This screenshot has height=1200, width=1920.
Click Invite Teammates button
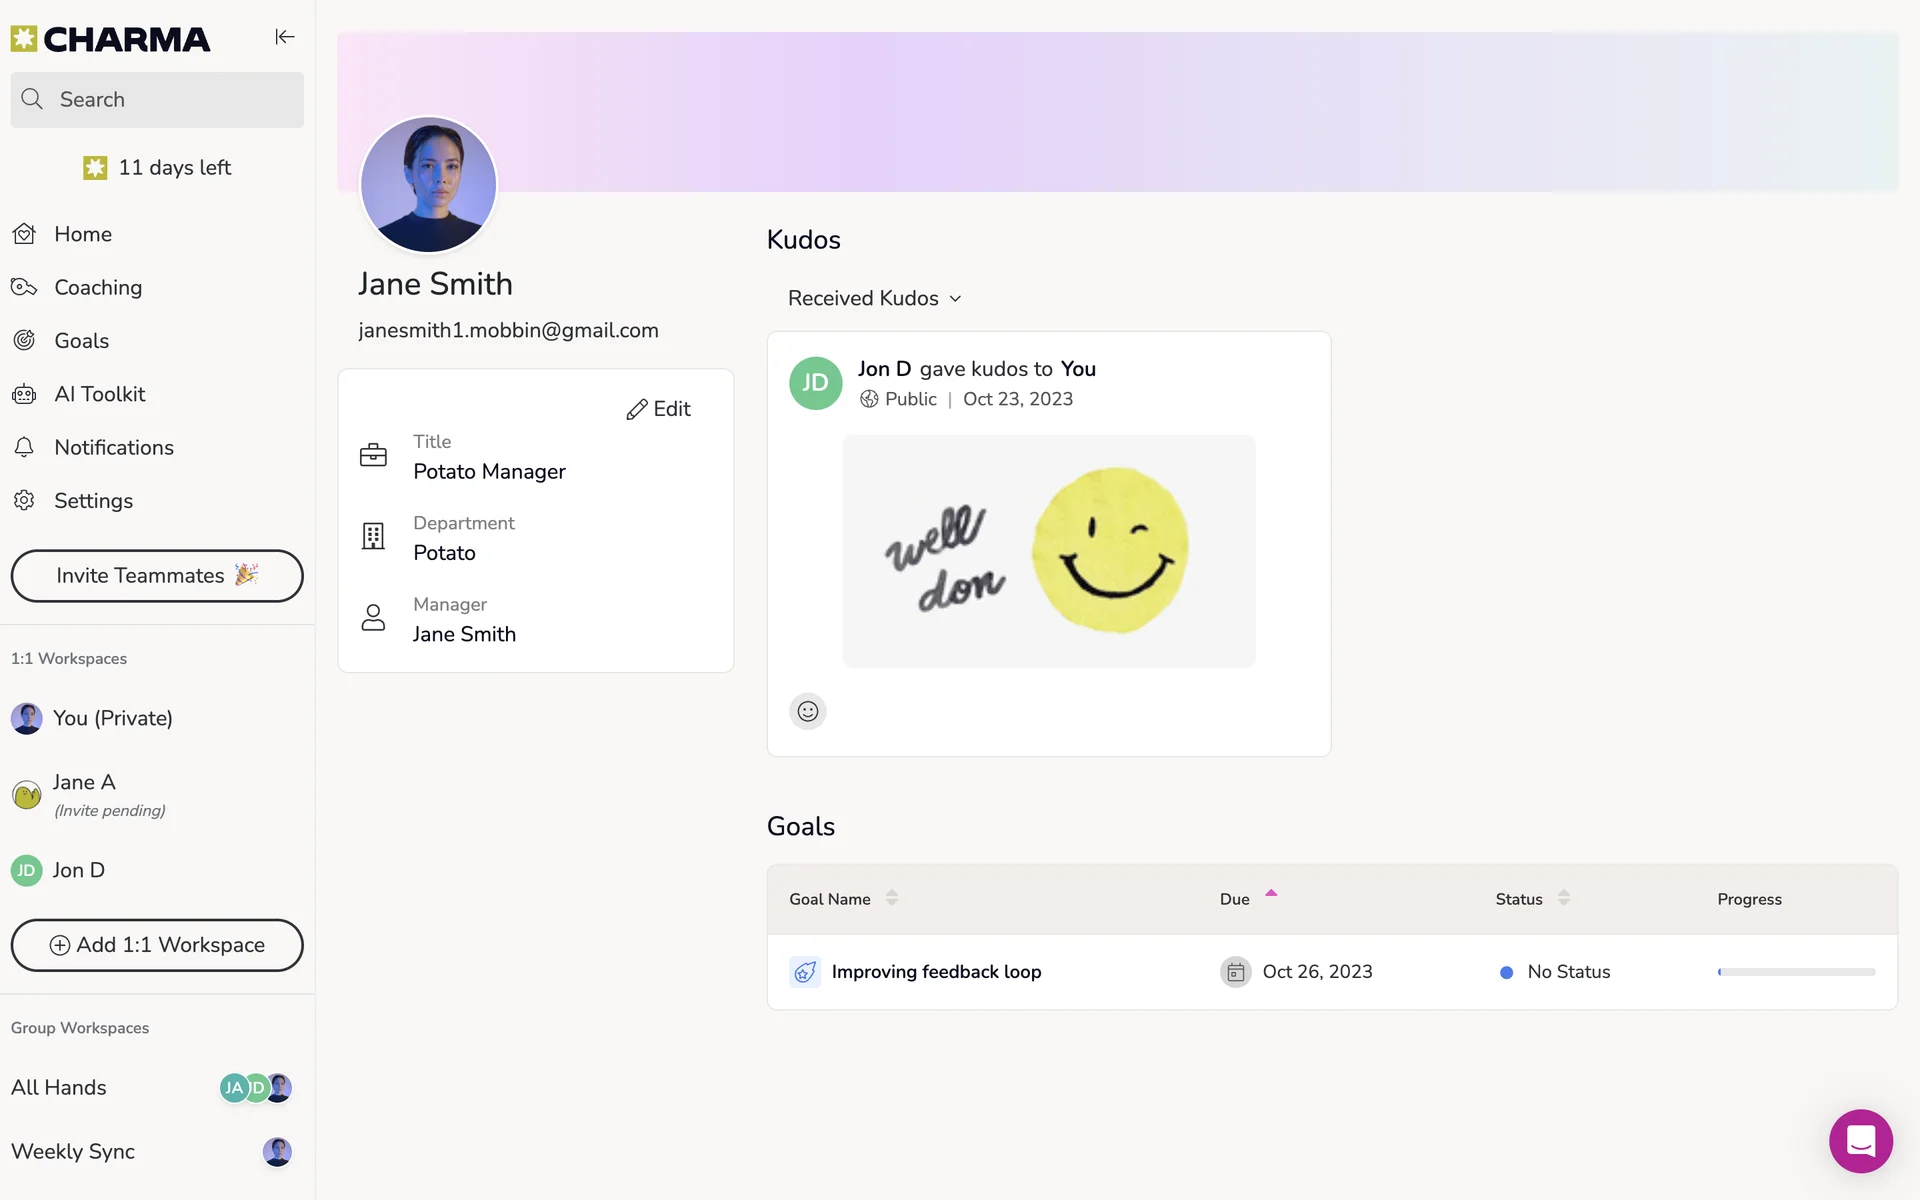point(157,576)
